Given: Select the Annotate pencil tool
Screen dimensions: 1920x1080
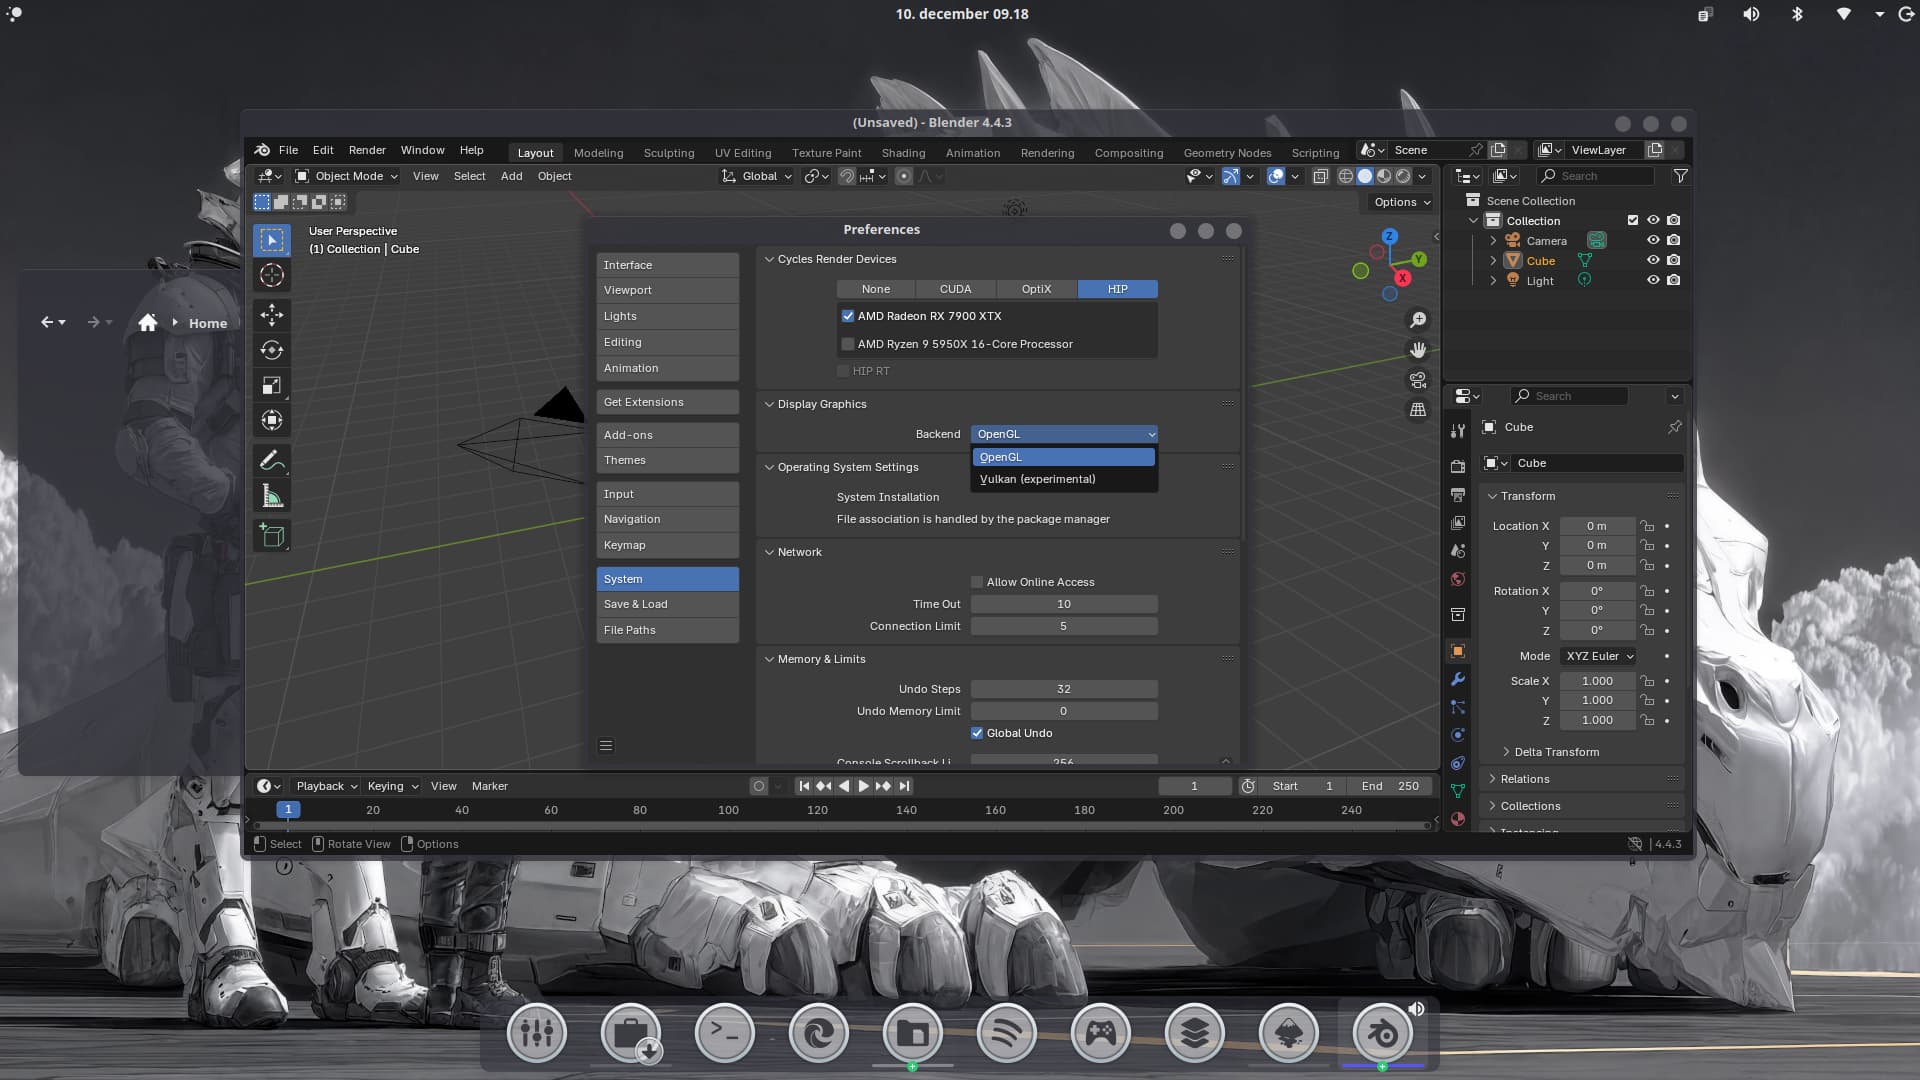Looking at the screenshot, I should tap(271, 460).
